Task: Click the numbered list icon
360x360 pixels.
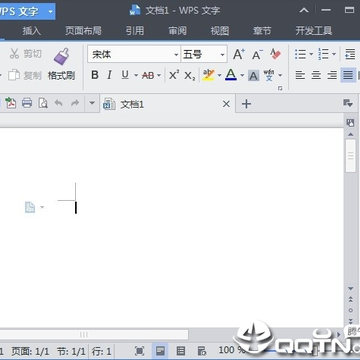Action: pos(323,54)
